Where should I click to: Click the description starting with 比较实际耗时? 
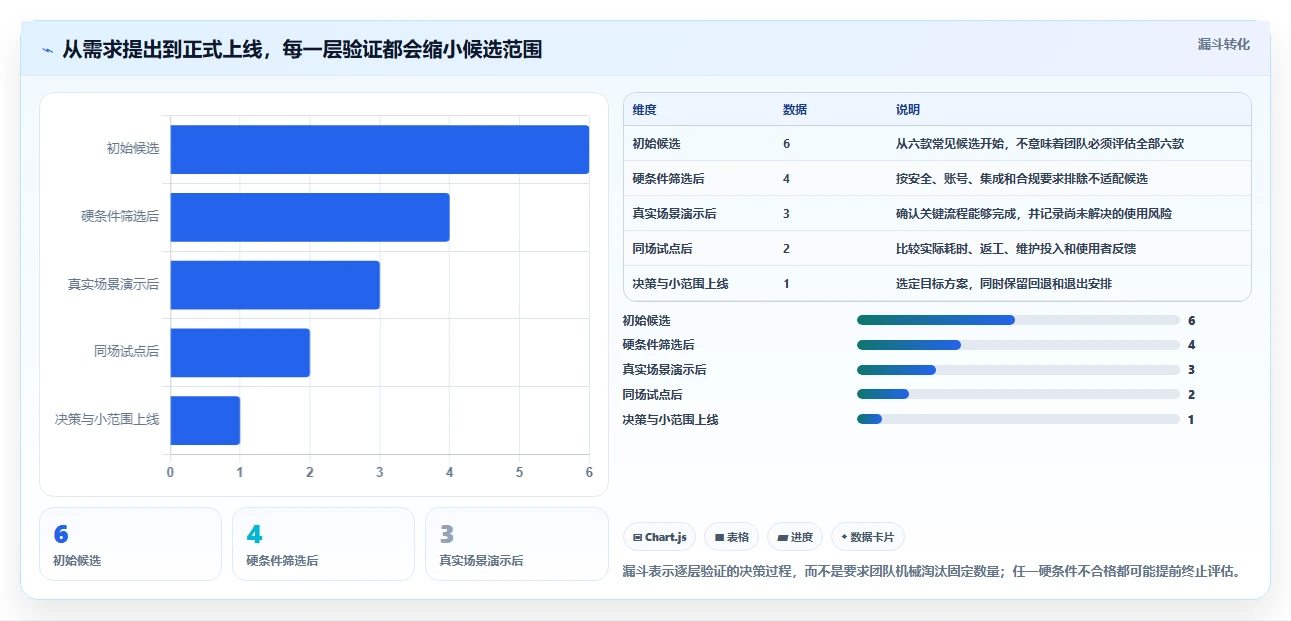click(x=1016, y=249)
